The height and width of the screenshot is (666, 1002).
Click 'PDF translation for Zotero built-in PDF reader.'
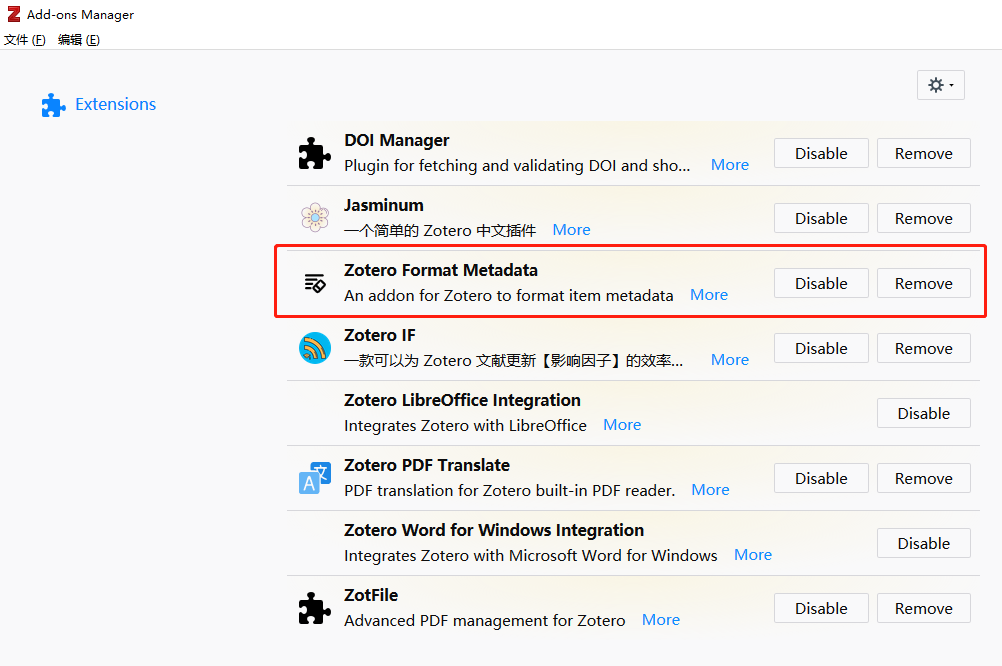[509, 491]
